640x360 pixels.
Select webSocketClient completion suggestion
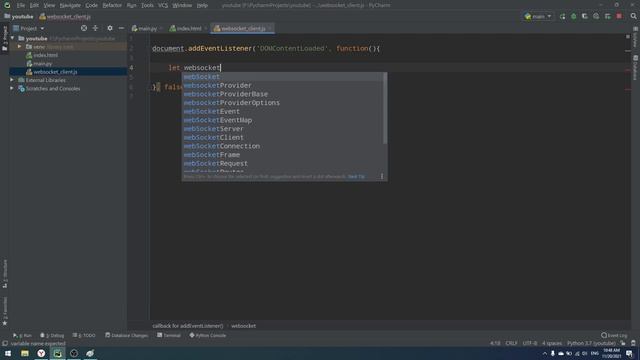[282, 138]
